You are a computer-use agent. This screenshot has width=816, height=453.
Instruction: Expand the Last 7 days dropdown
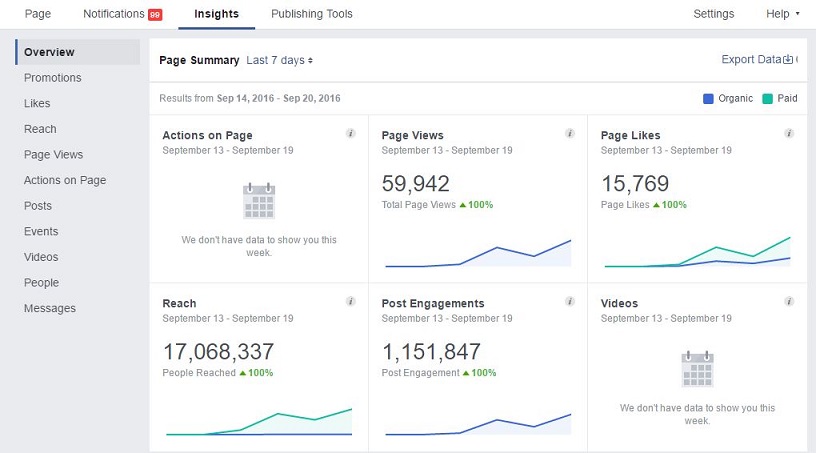point(280,60)
